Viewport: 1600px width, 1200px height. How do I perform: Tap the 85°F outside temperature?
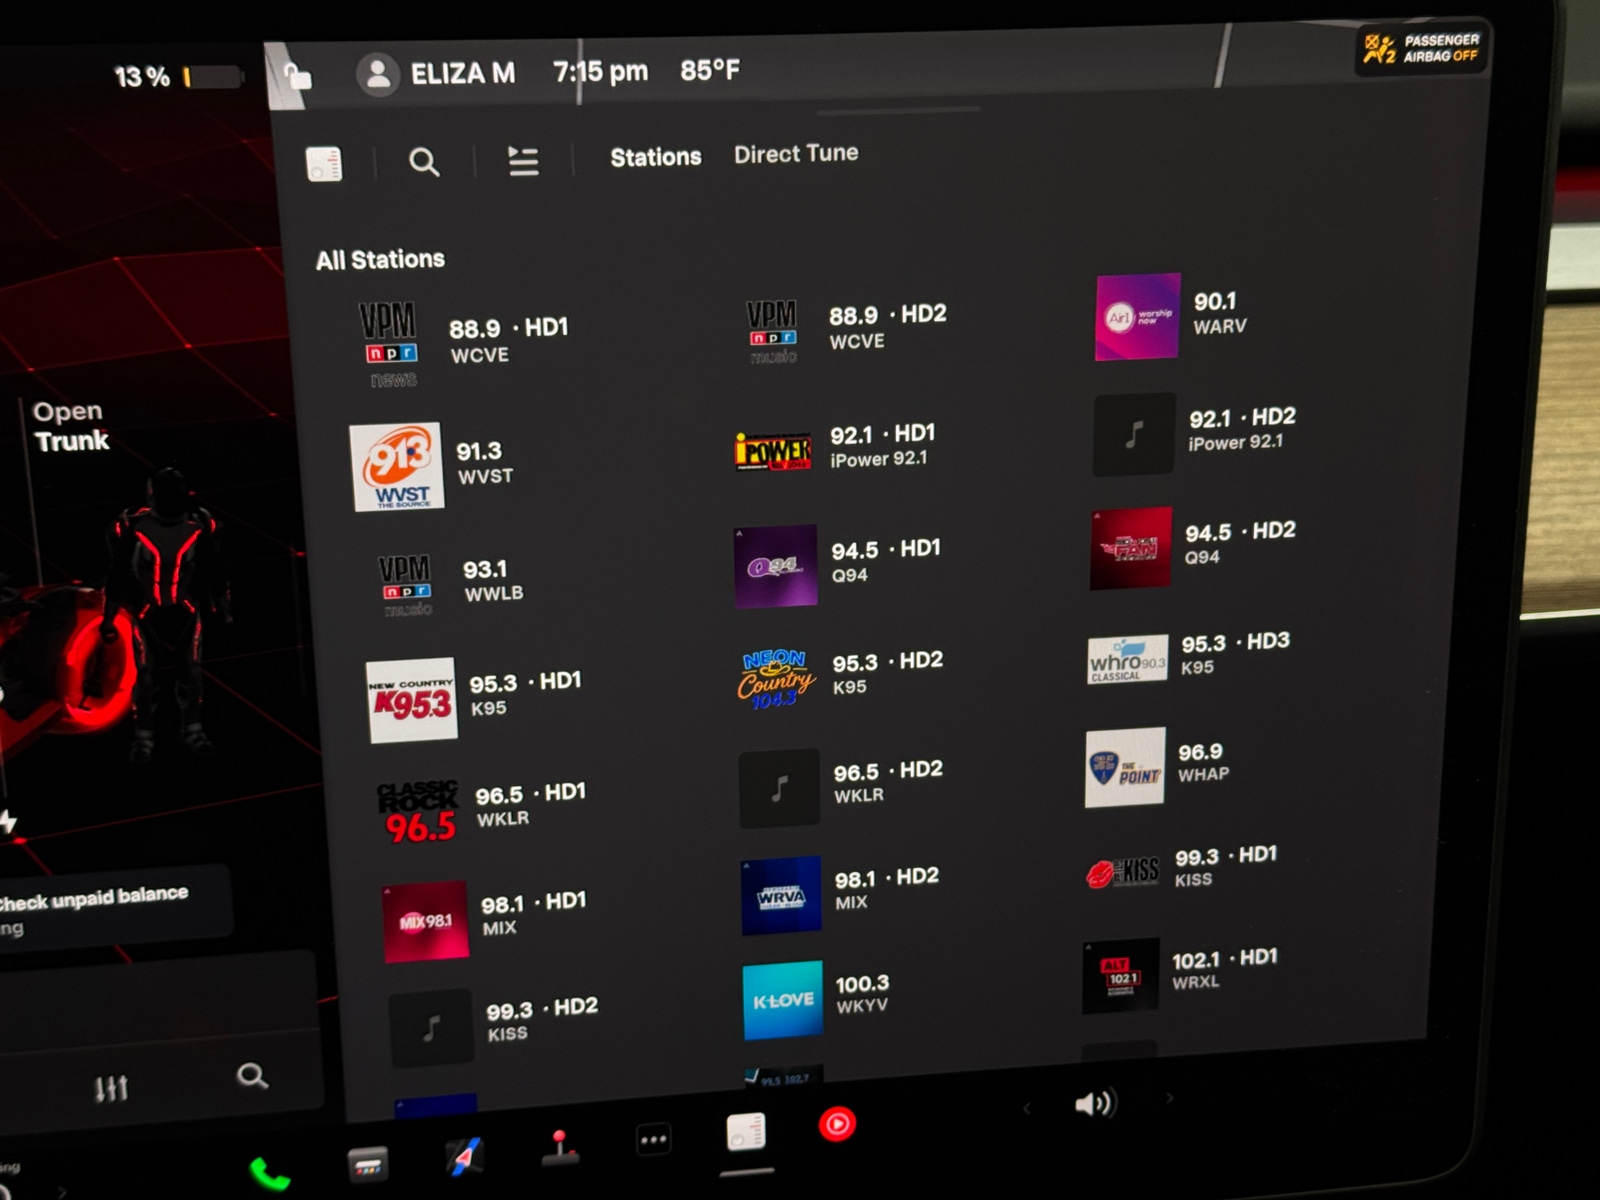pyautogui.click(x=710, y=70)
